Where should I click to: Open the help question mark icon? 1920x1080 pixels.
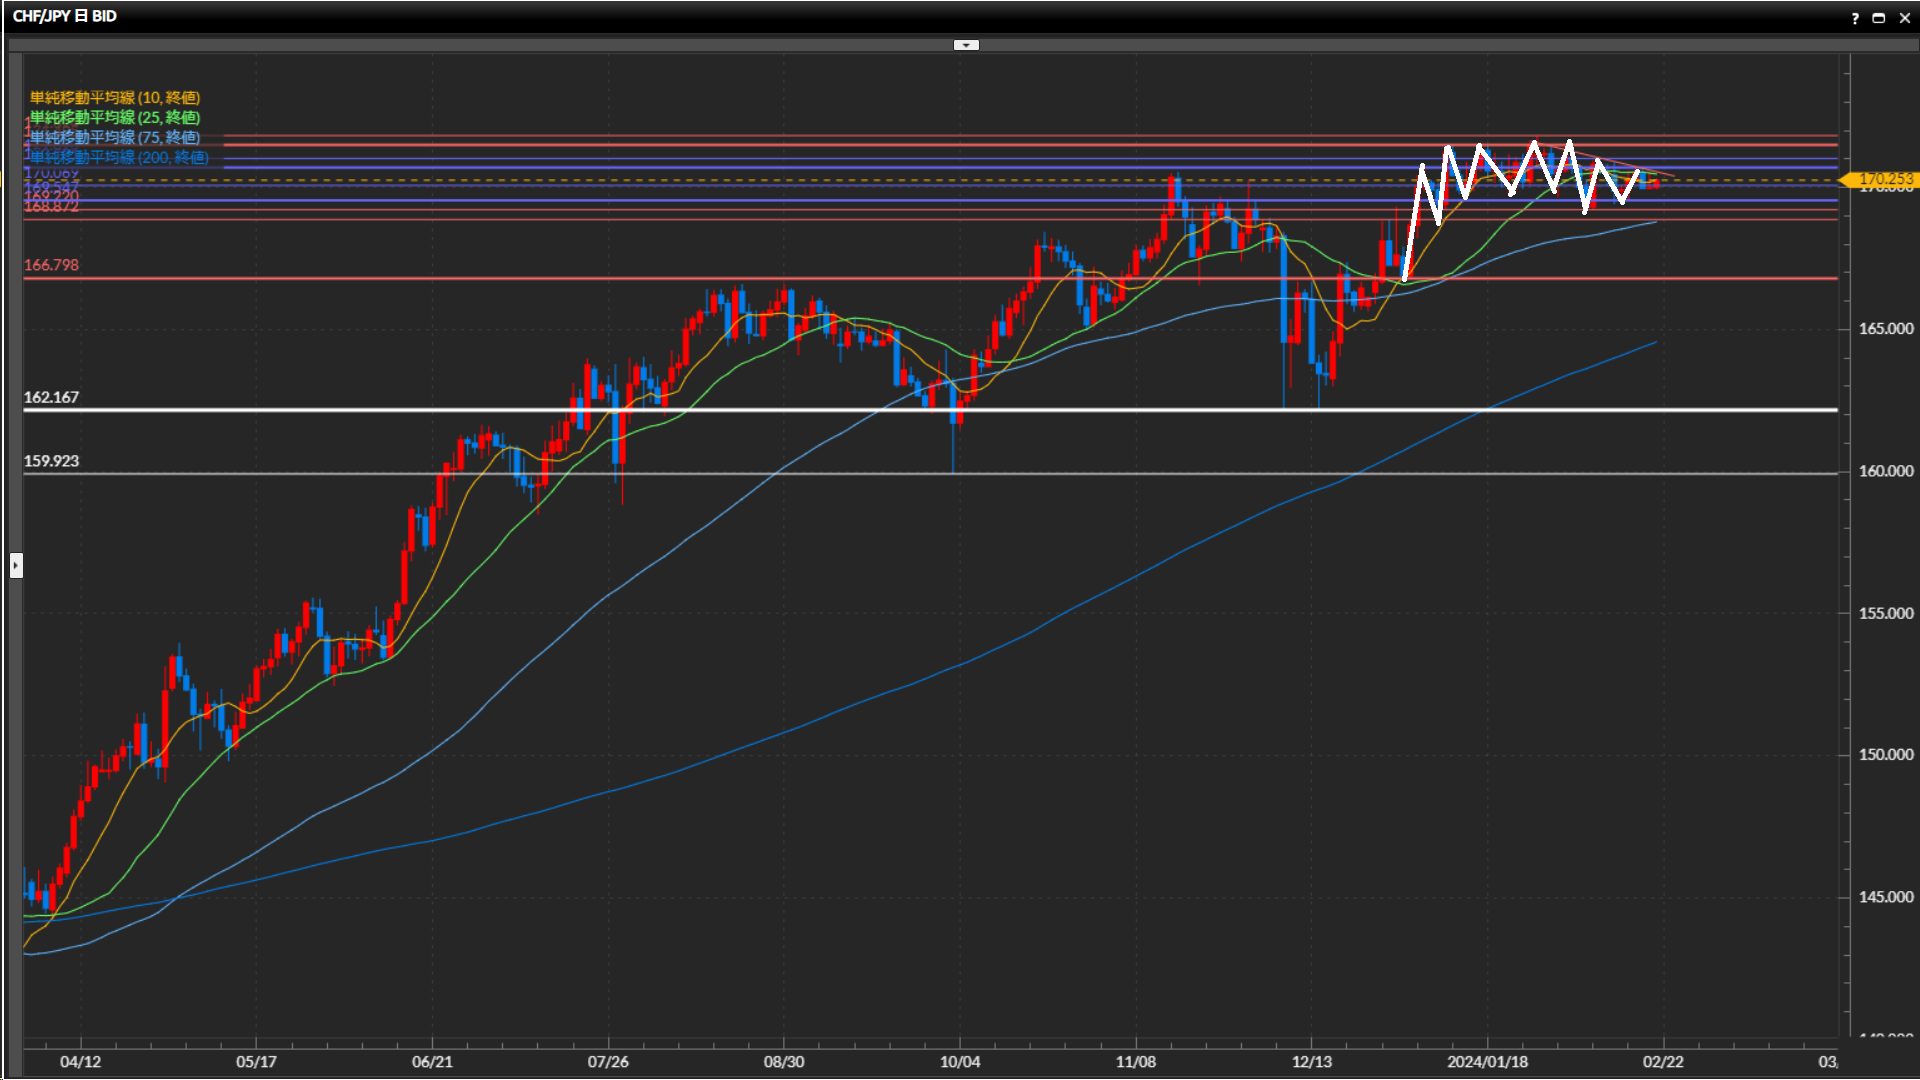tap(1855, 18)
